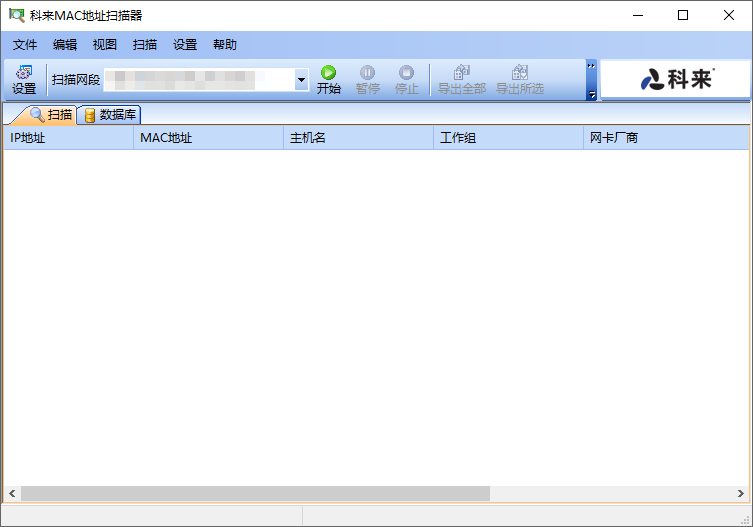Screen dimensions: 753x527
Task: Sort by IP地址 column header
Action: 69,138
